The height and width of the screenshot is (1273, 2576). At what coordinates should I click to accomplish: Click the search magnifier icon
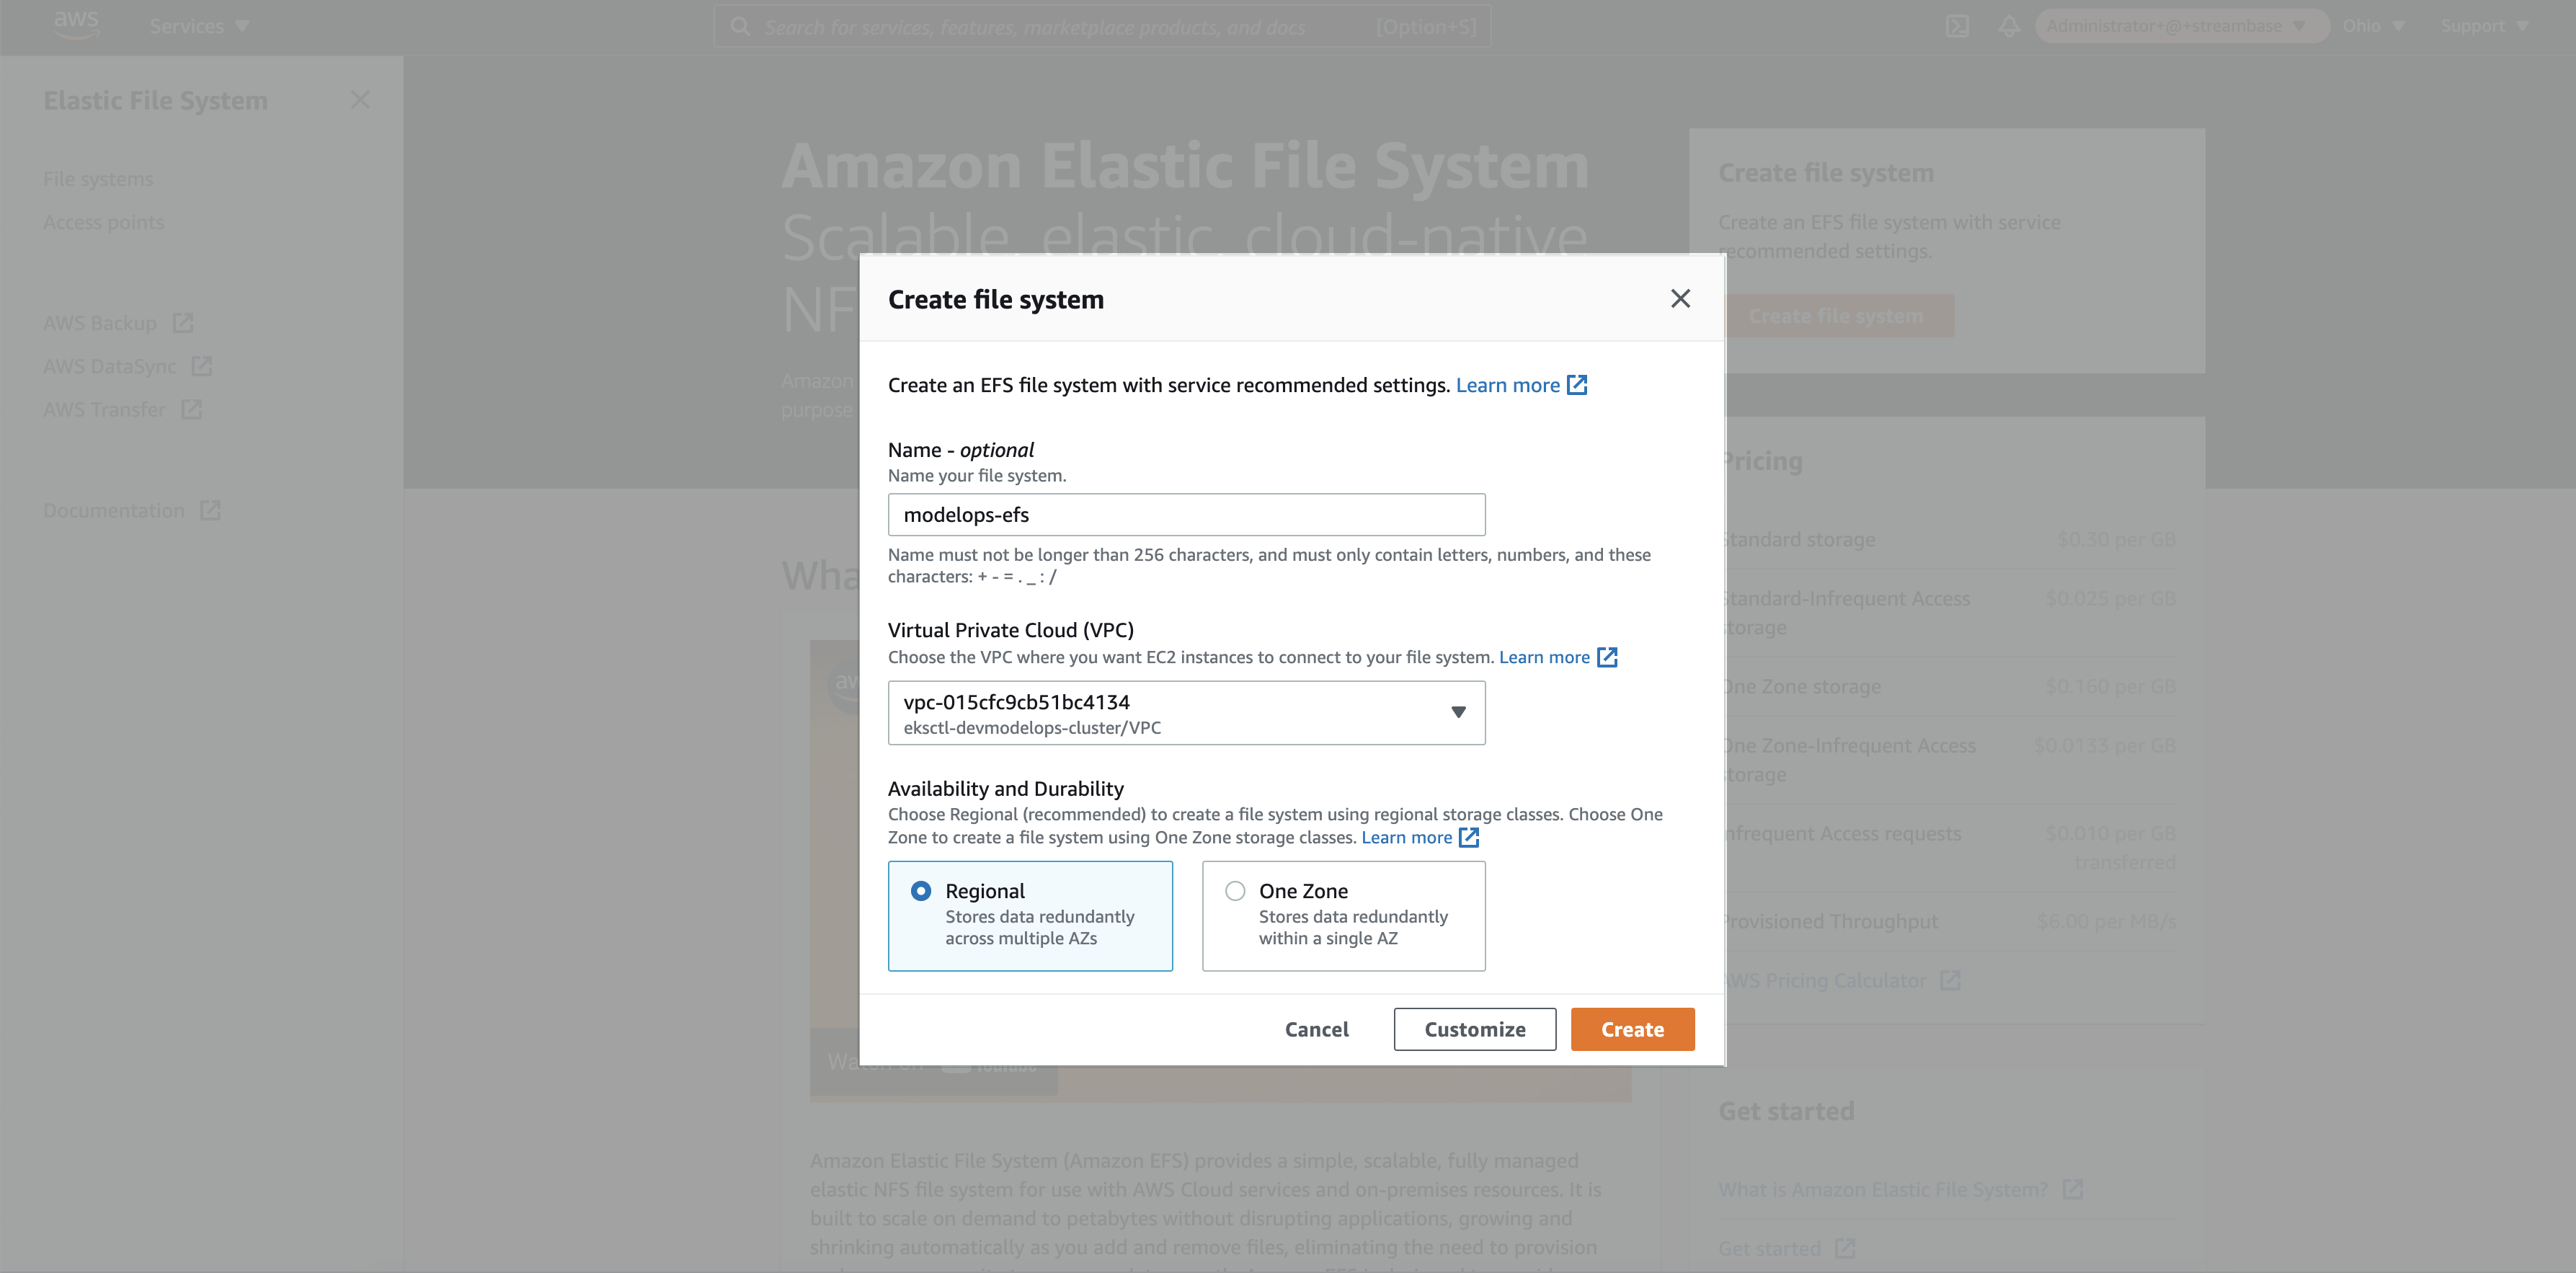point(740,26)
